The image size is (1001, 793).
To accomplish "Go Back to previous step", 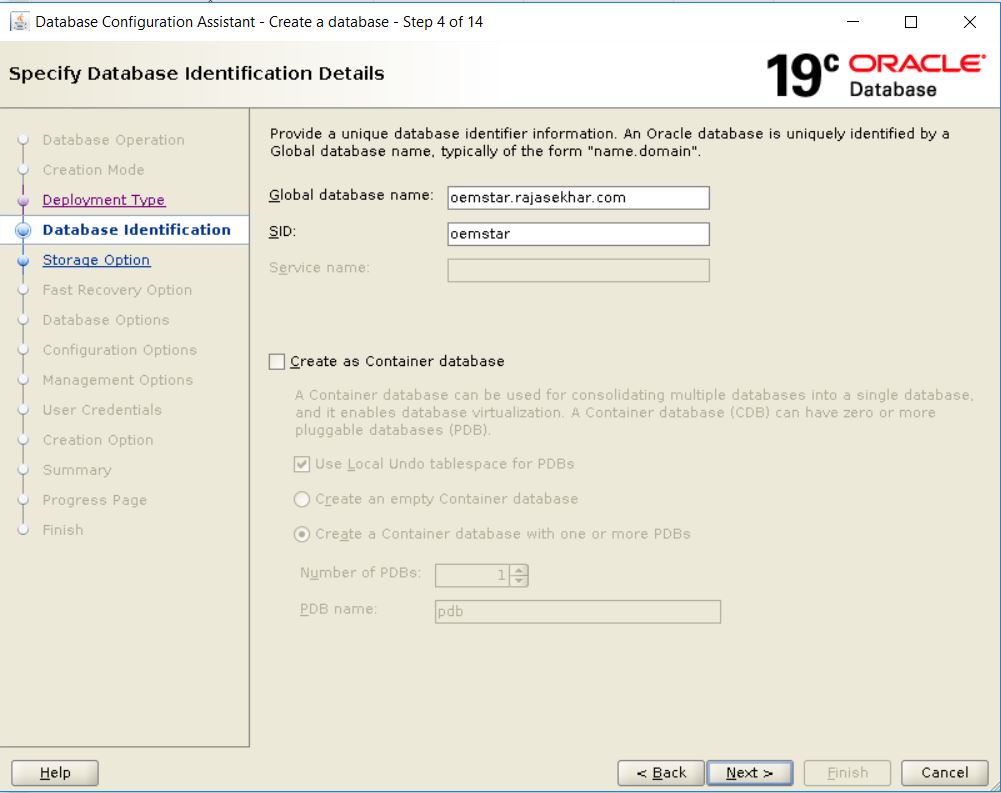I will point(659,773).
